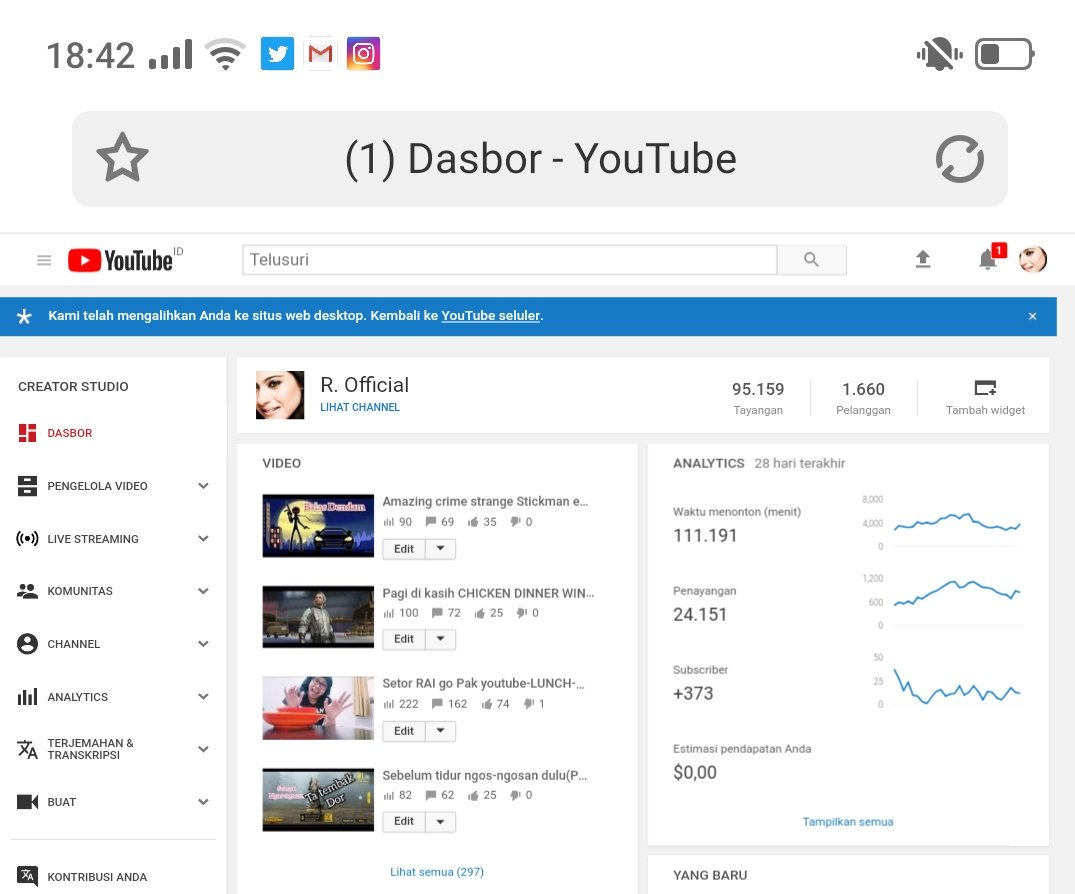Image resolution: width=1075 pixels, height=894 pixels.
Task: Open notifications bell
Action: pos(988,259)
